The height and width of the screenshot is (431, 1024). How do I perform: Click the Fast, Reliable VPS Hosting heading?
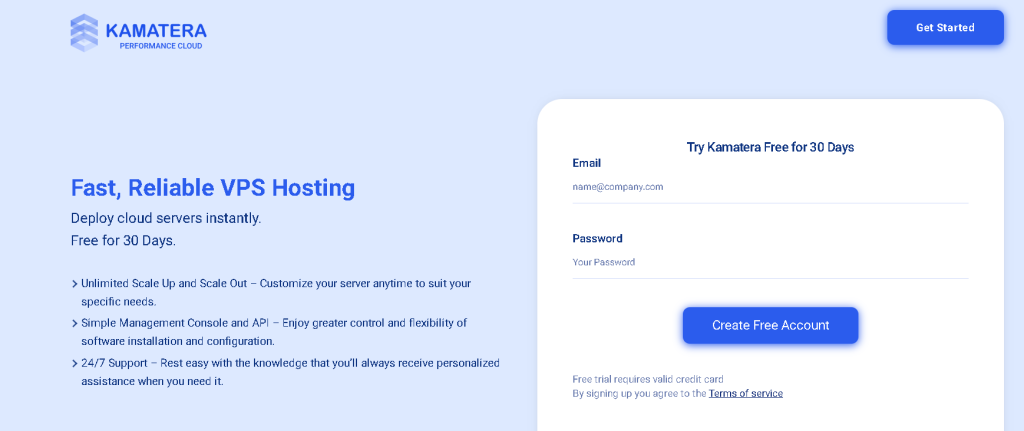[213, 188]
